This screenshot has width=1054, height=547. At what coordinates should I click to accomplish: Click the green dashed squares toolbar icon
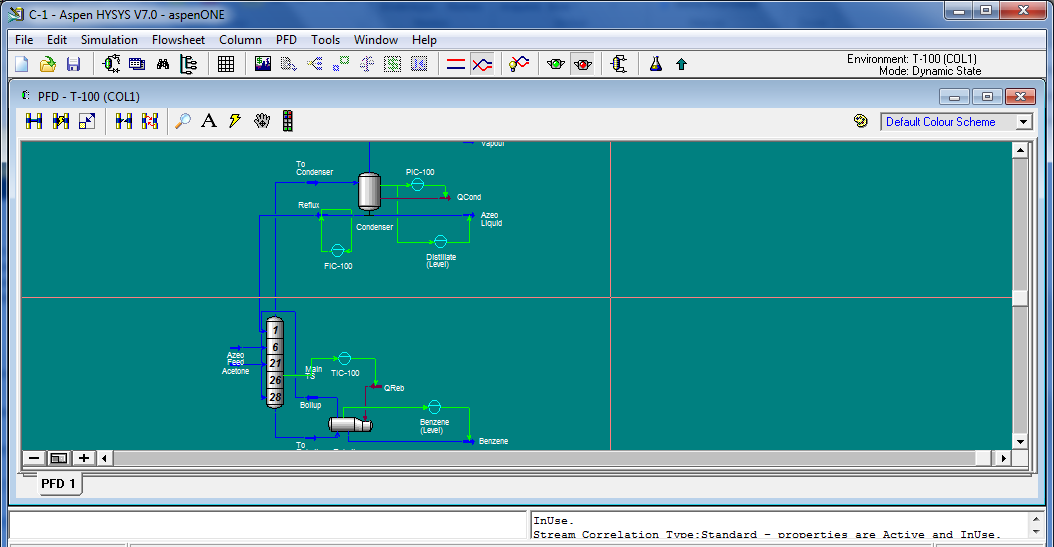pyautogui.click(x=341, y=64)
